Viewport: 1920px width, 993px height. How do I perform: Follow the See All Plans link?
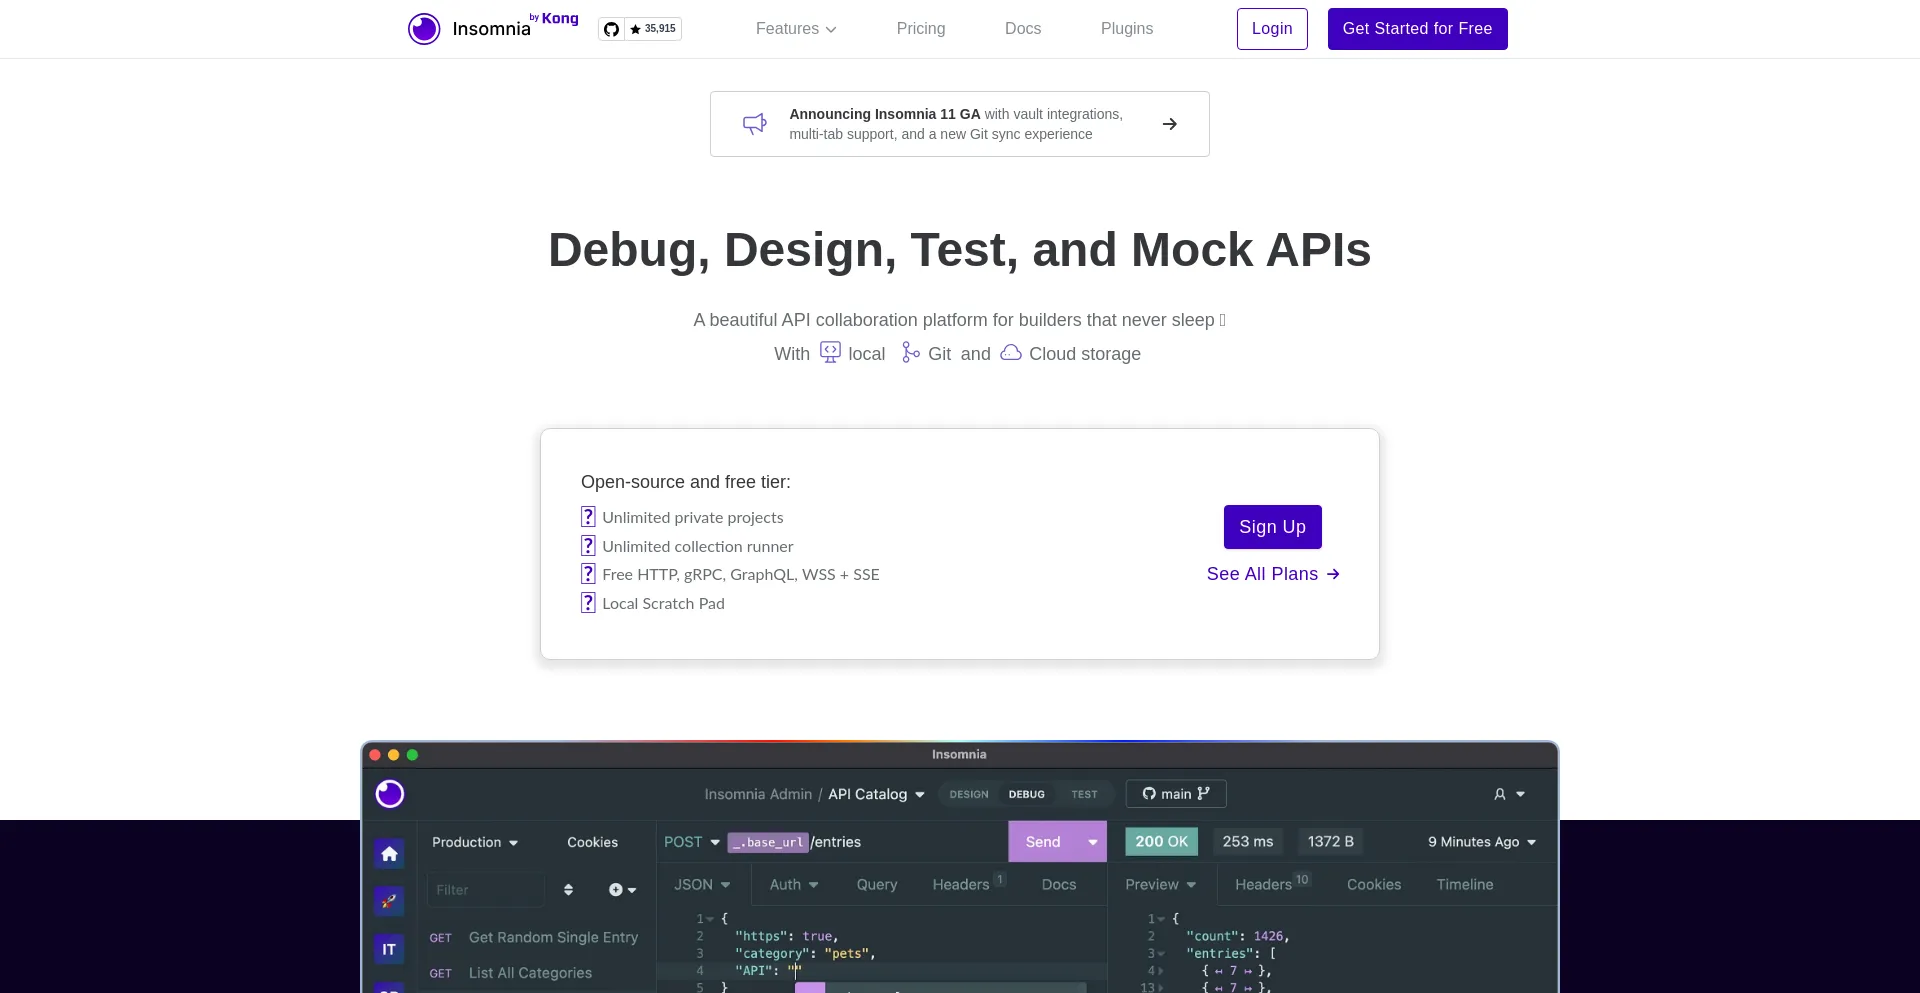click(1272, 574)
